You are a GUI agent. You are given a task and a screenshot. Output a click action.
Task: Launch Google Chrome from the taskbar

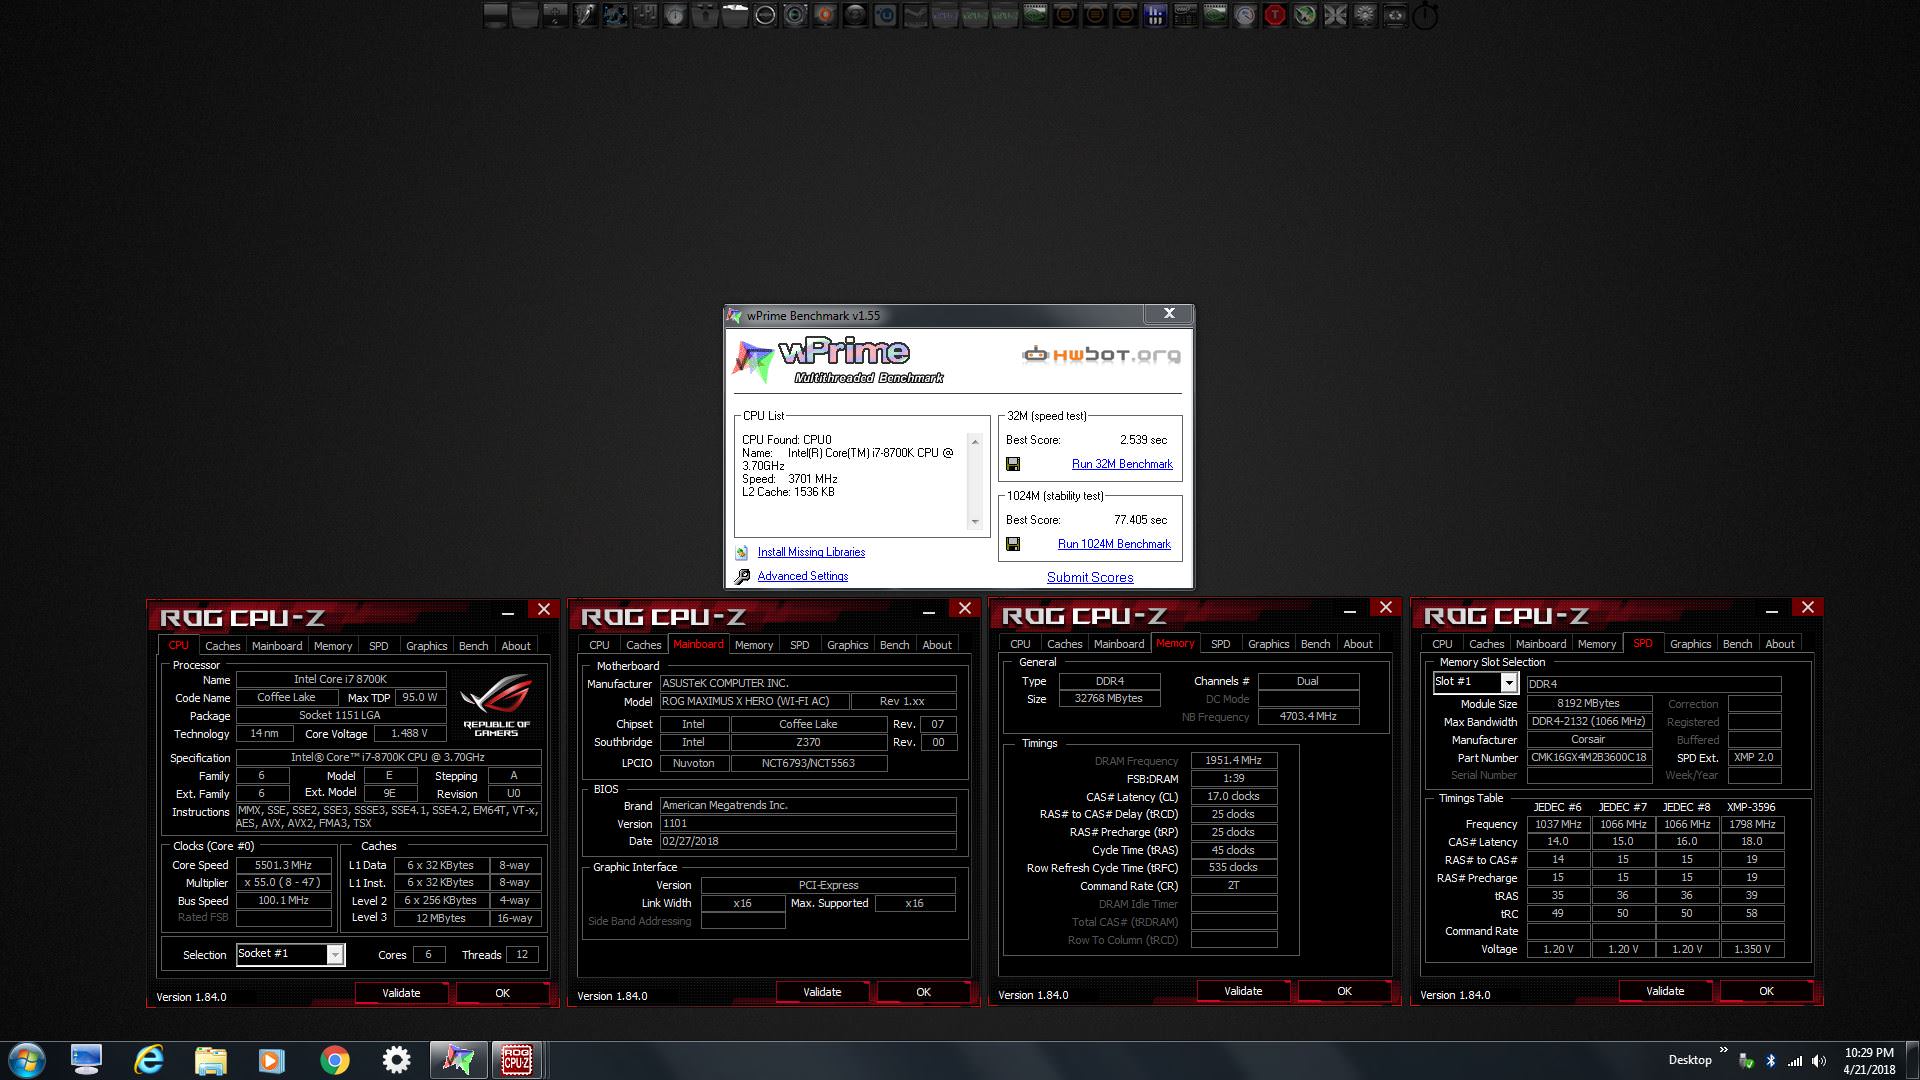click(x=334, y=1060)
